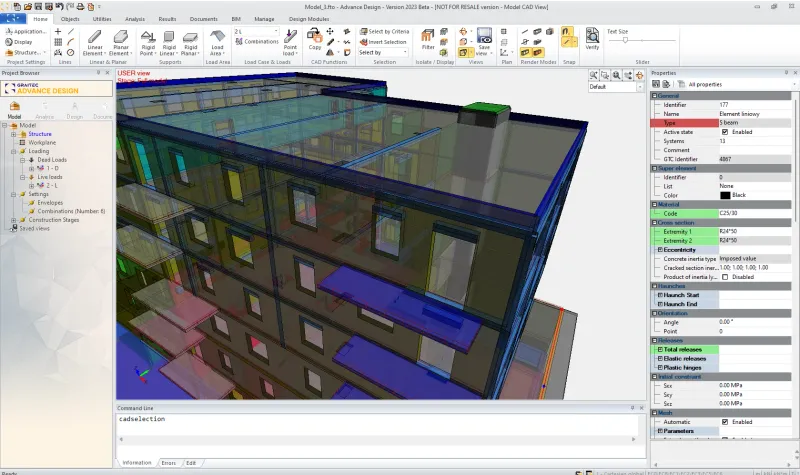Open the Analysis ribbon tab

[x=135, y=19]
